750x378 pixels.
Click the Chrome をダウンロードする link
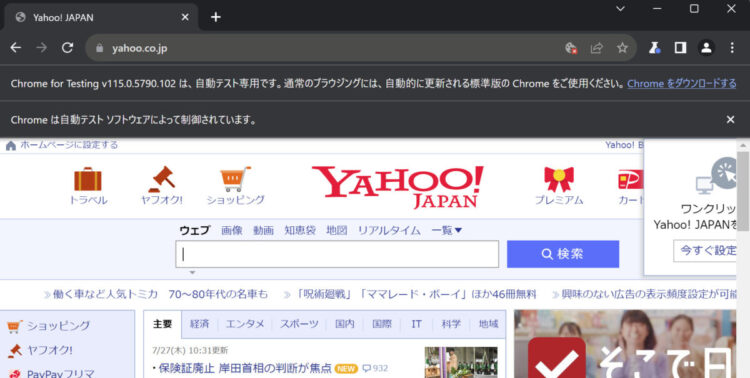[682, 83]
